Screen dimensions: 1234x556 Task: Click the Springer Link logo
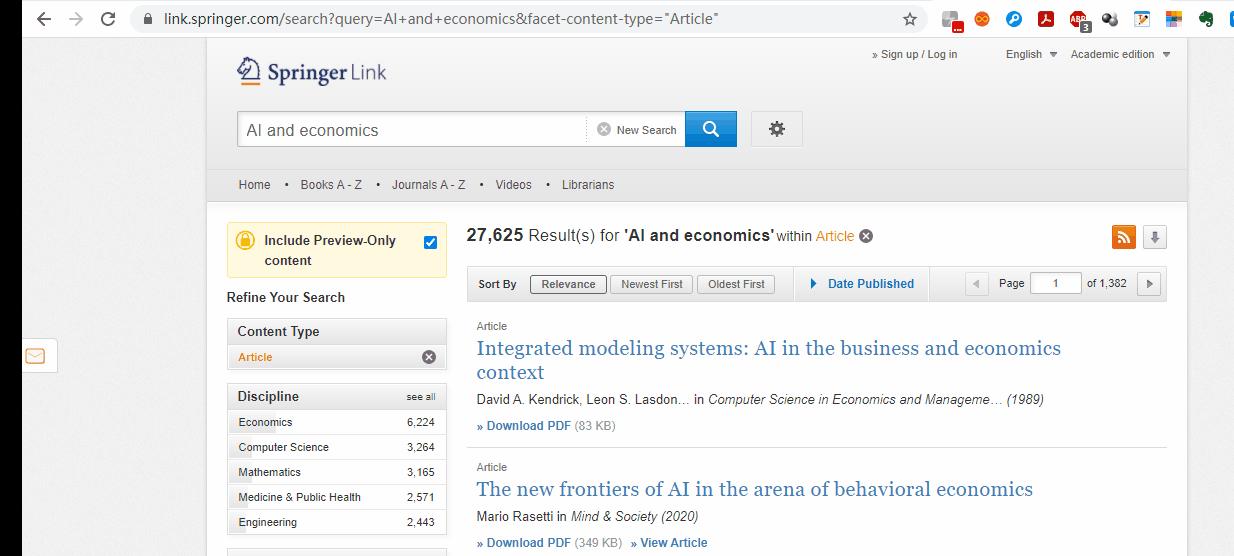click(x=311, y=71)
